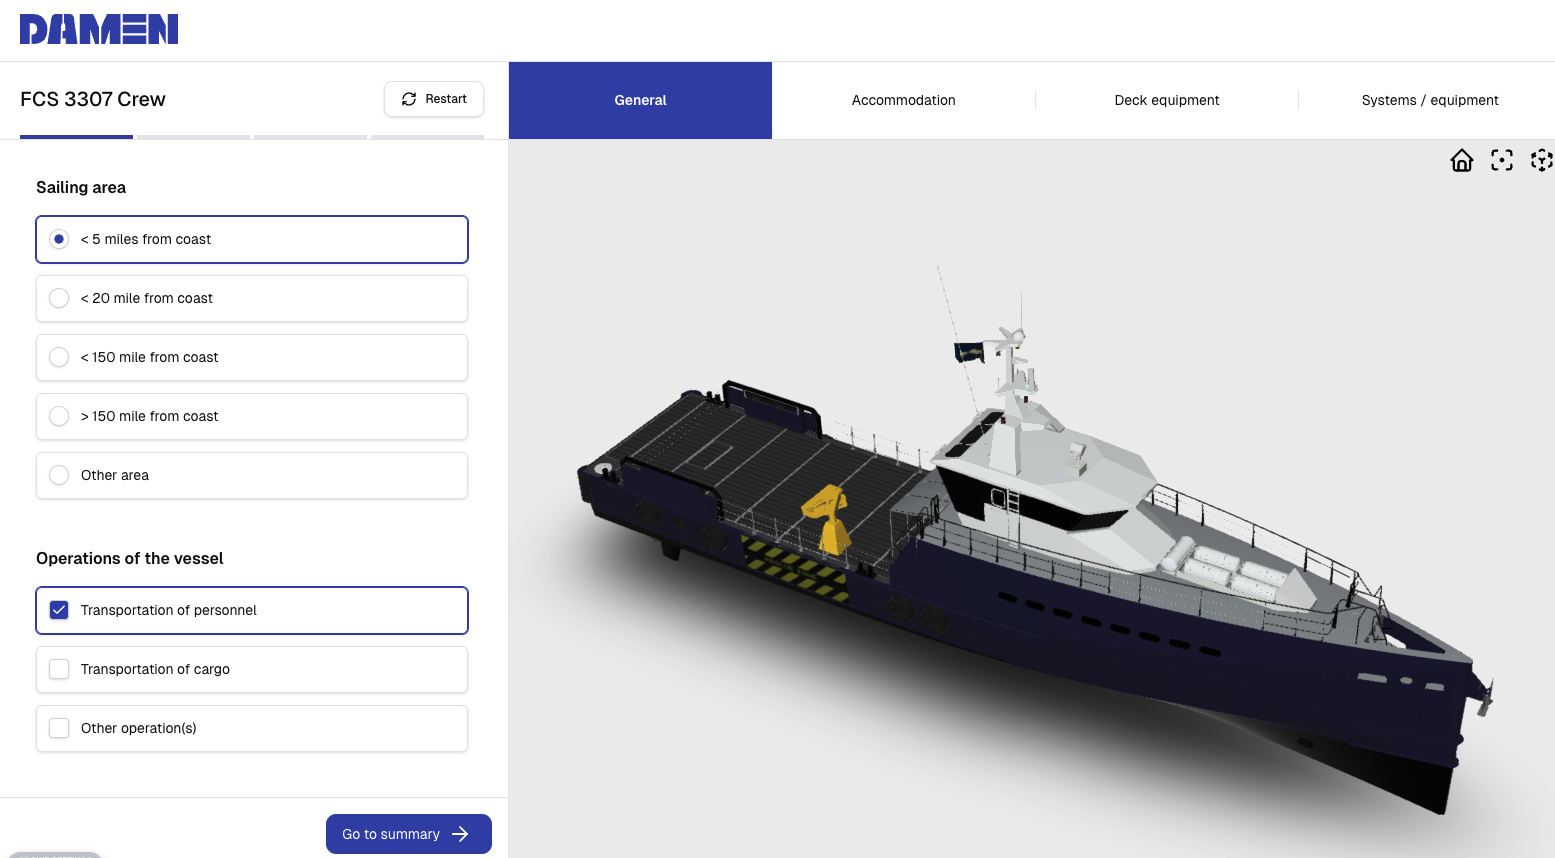Click the home view reset icon
Image resolution: width=1555 pixels, height=858 pixels.
point(1462,160)
